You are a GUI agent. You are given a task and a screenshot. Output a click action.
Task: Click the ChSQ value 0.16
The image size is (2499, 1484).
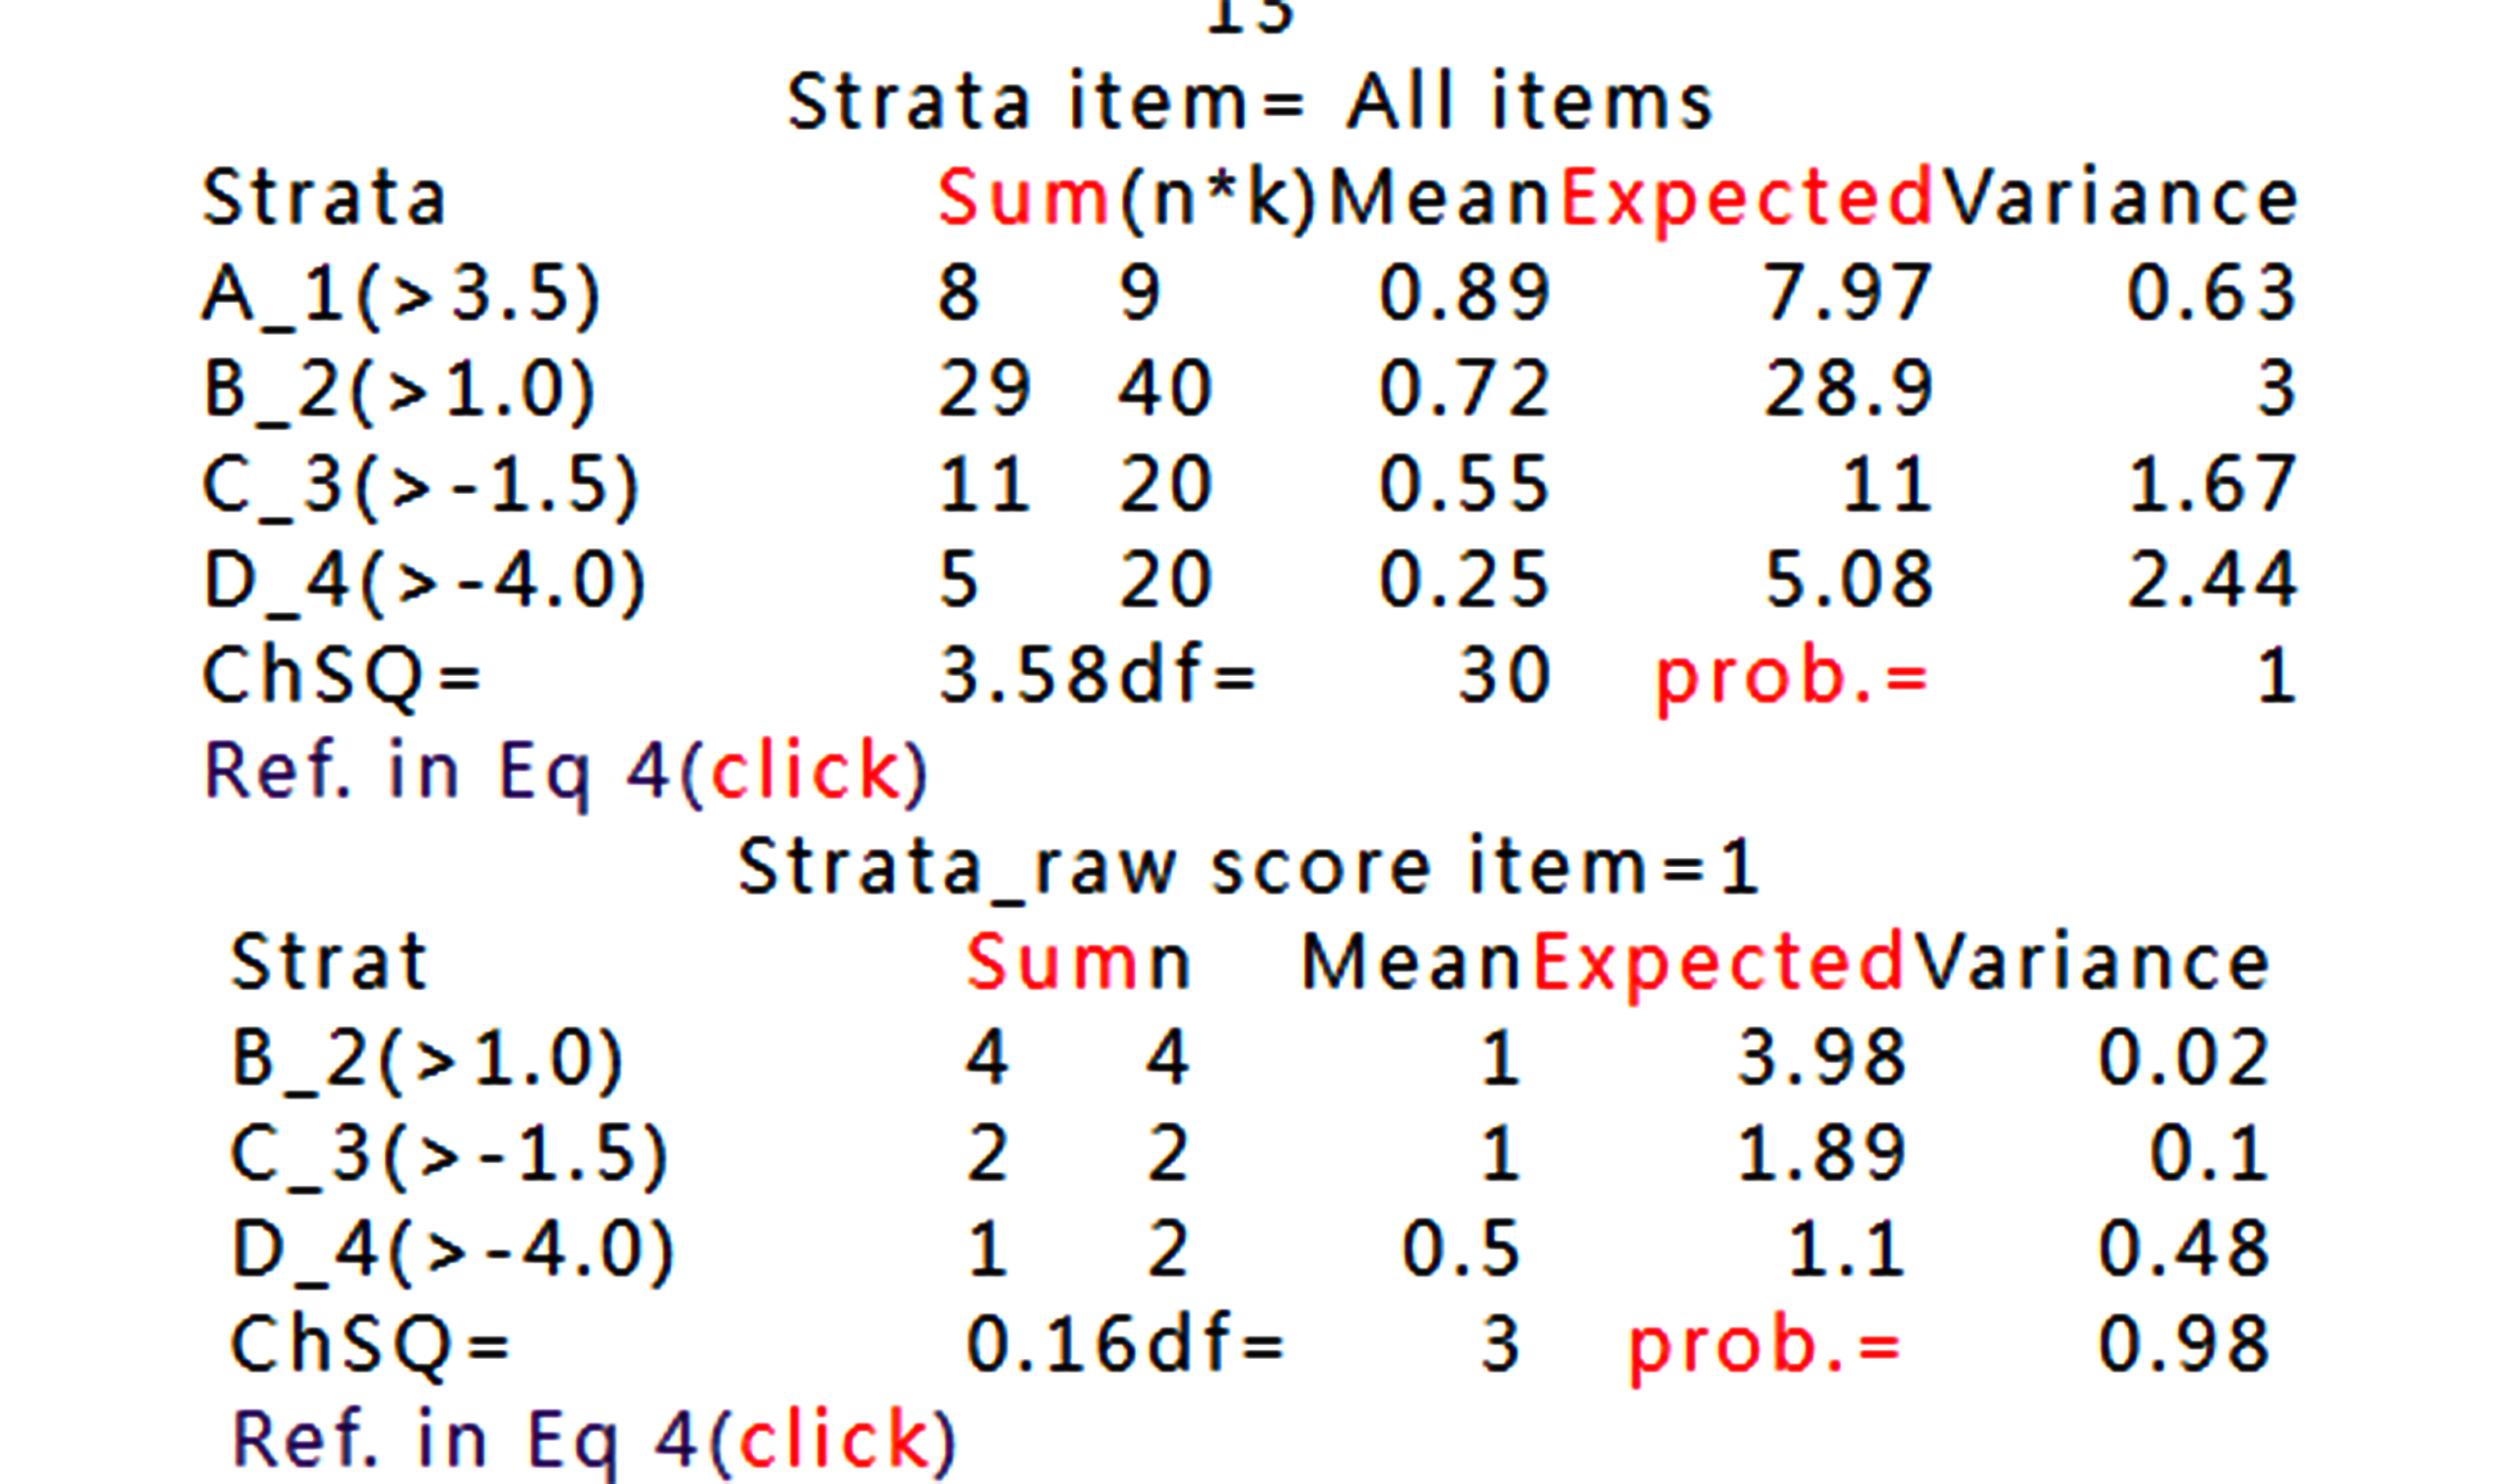pyautogui.click(x=1051, y=1343)
